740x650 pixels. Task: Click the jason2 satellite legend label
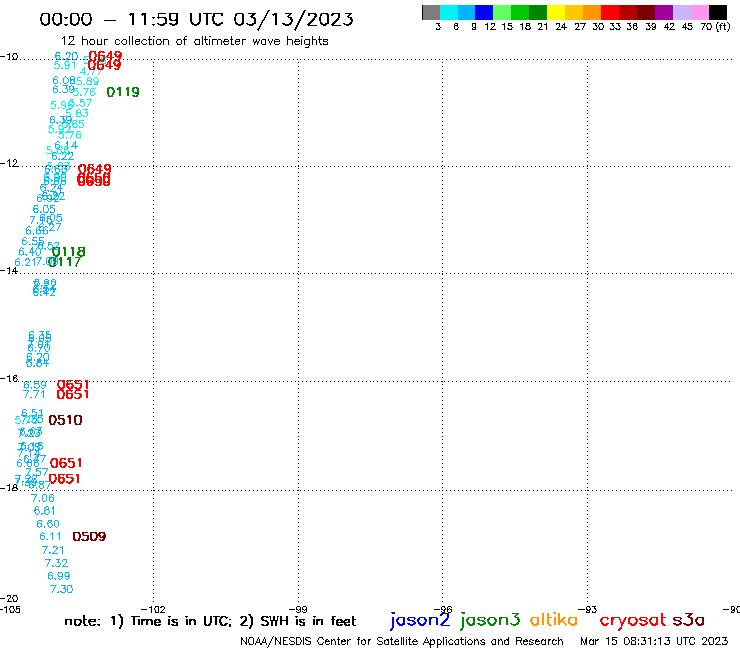420,620
